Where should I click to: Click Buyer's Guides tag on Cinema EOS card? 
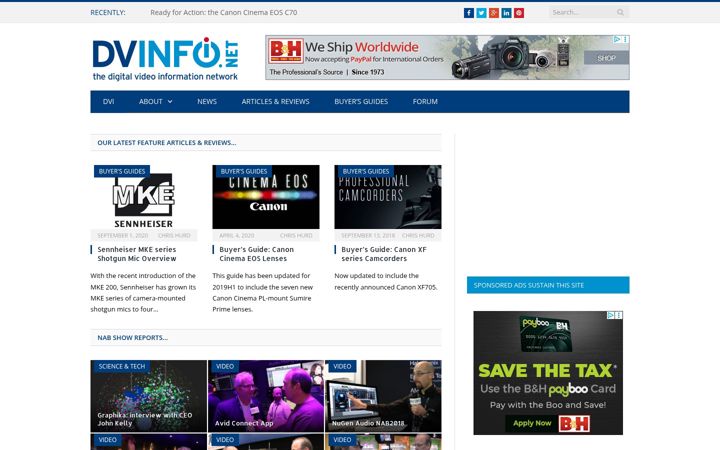[x=244, y=171]
